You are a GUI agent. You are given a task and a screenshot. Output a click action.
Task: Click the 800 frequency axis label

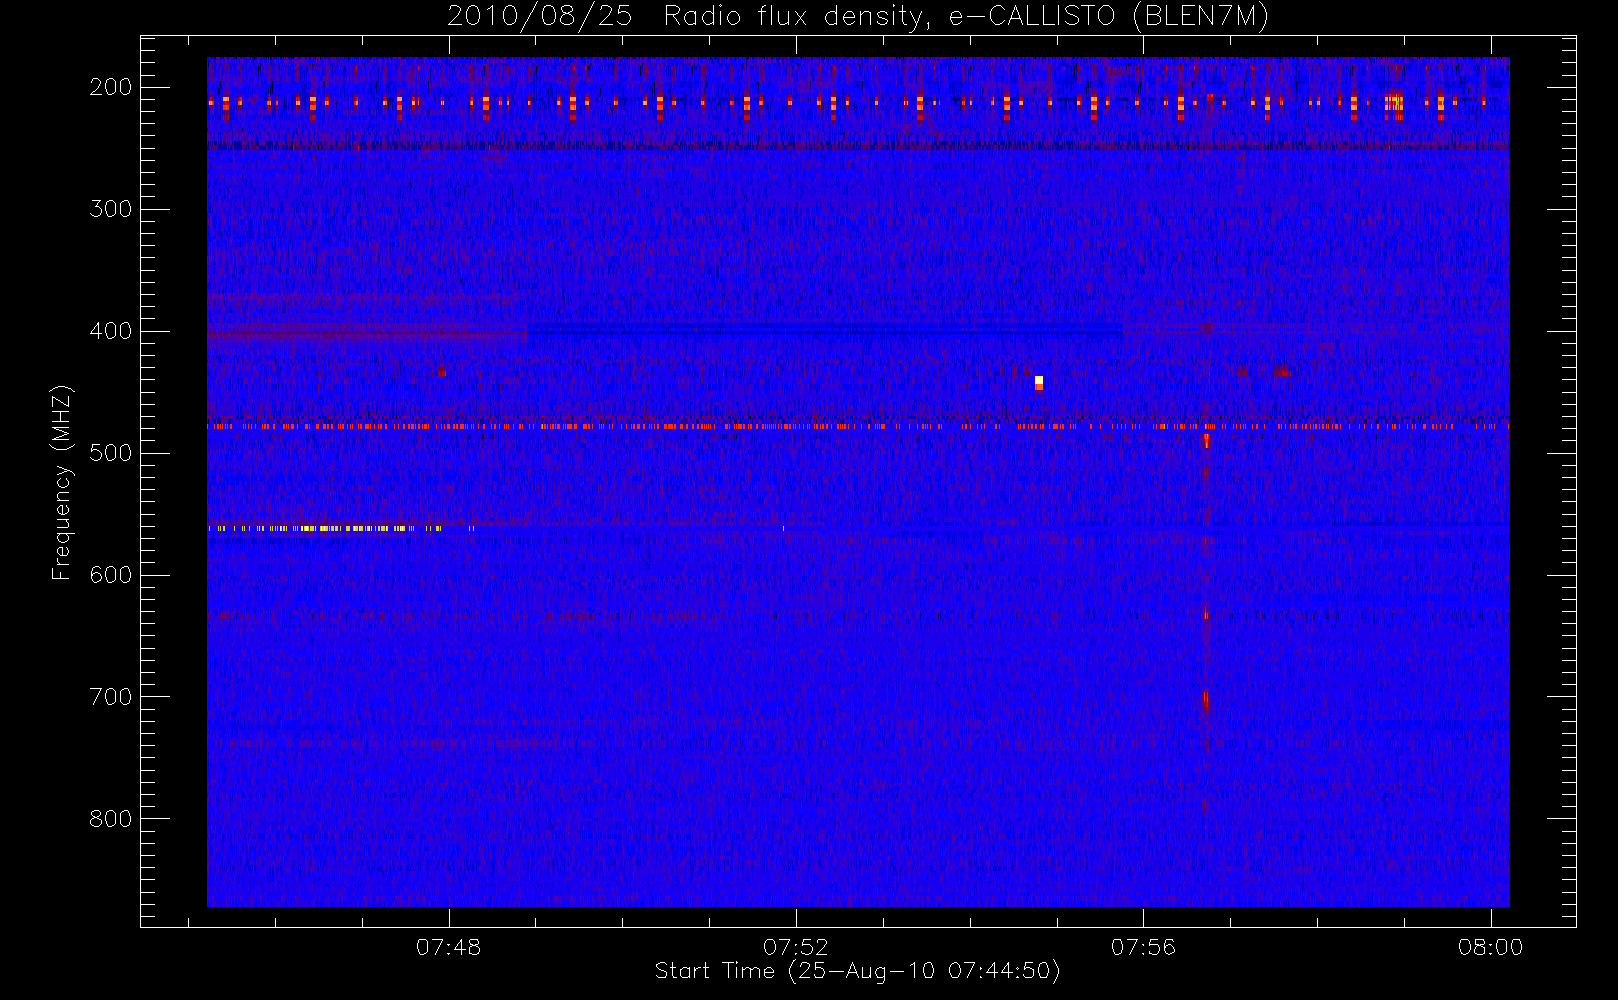tap(111, 819)
